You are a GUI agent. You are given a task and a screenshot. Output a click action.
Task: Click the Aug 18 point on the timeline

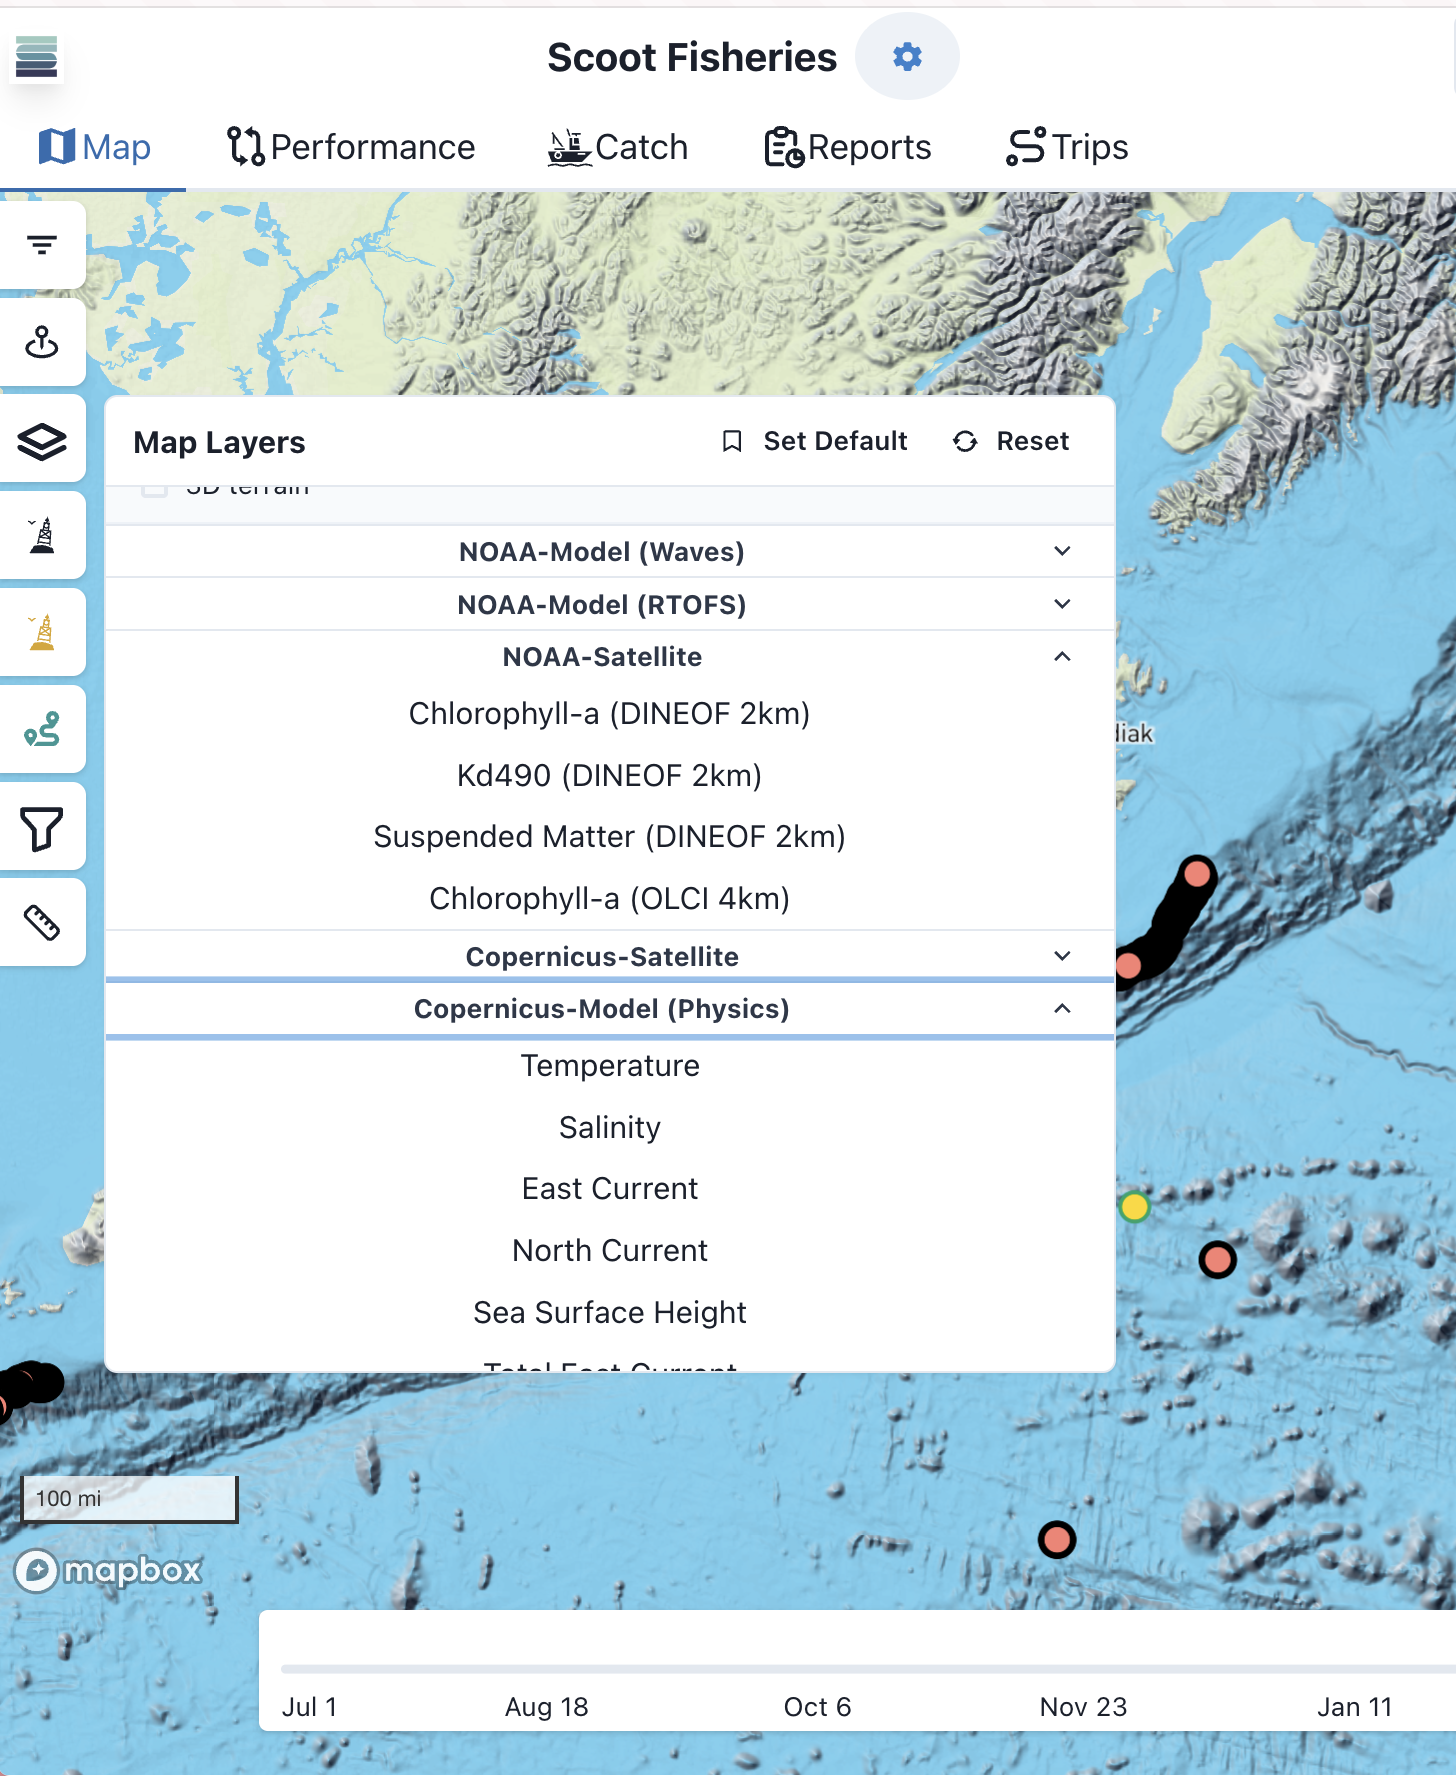click(x=546, y=1706)
